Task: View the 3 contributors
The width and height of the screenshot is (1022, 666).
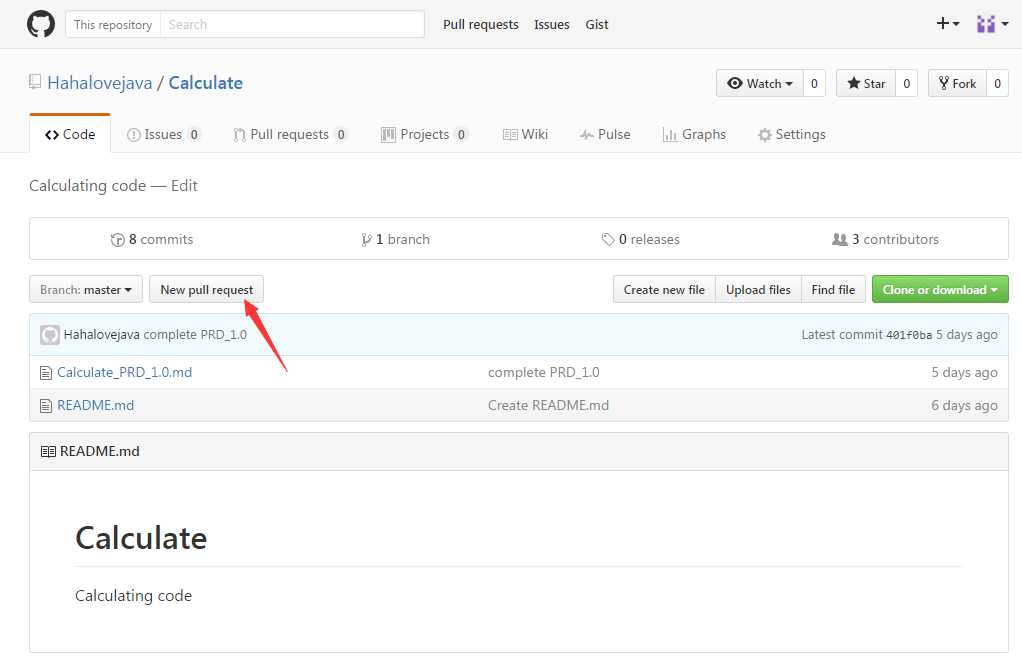Action: click(885, 239)
